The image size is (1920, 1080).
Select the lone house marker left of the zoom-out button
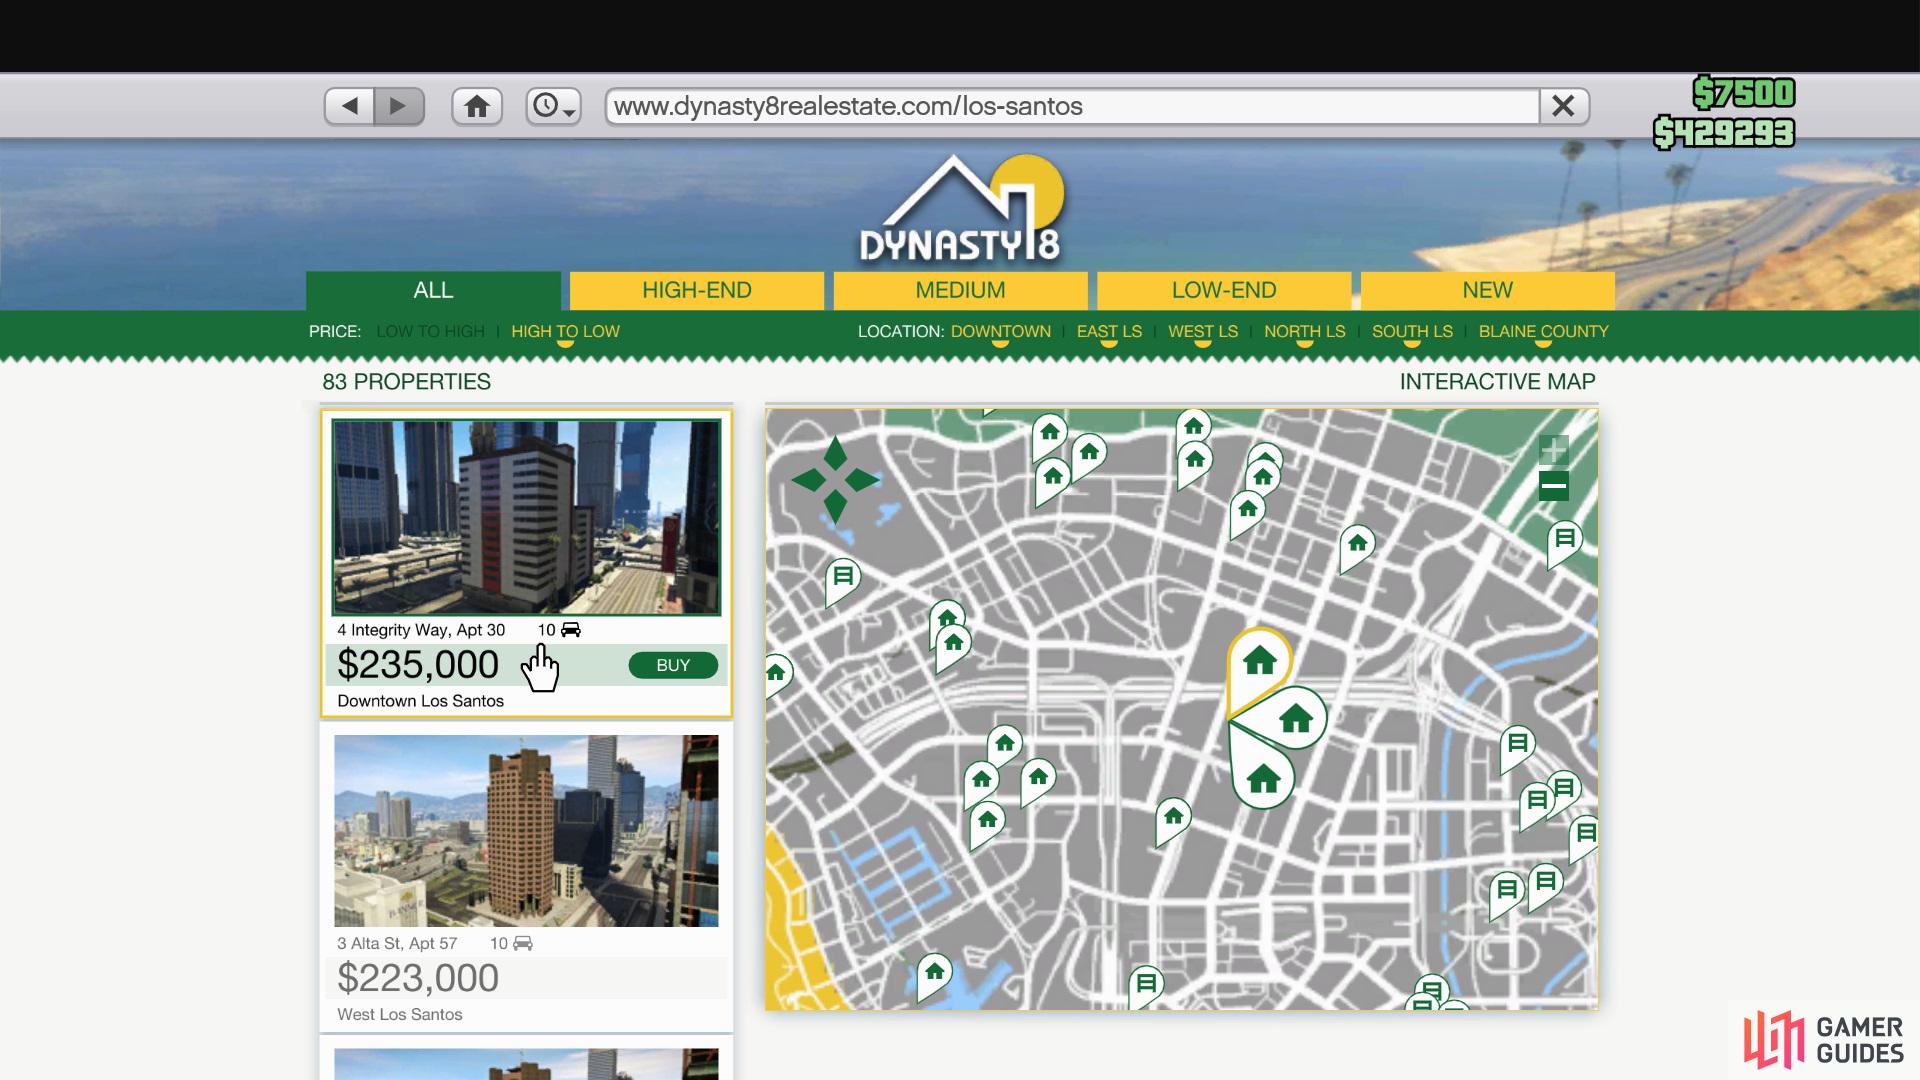(x=1356, y=547)
